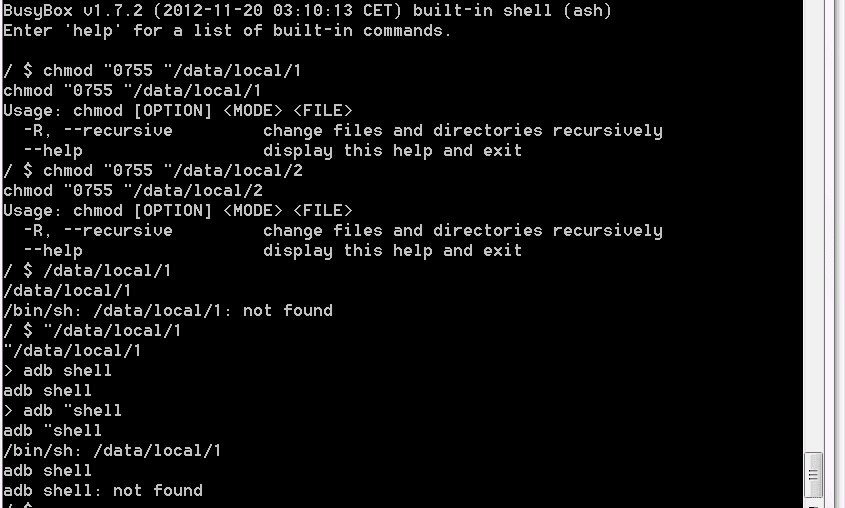Click the "/ $ /data/local/1" prompt line
Screen dimensions: 845x508
point(87,270)
